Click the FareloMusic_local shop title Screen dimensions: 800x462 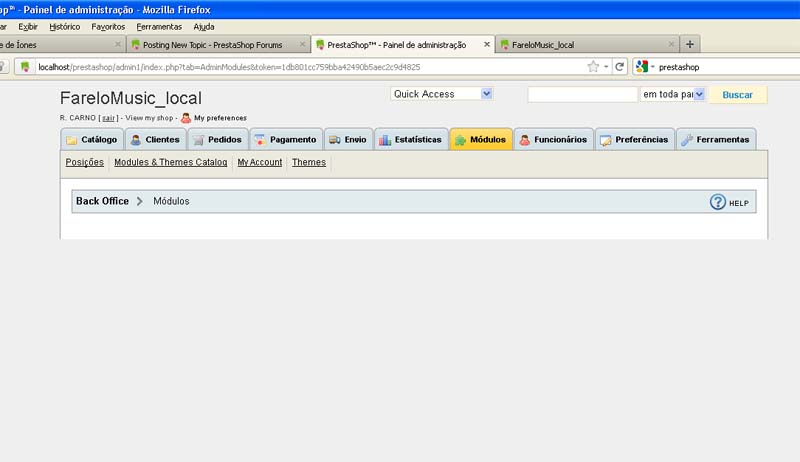click(131, 98)
